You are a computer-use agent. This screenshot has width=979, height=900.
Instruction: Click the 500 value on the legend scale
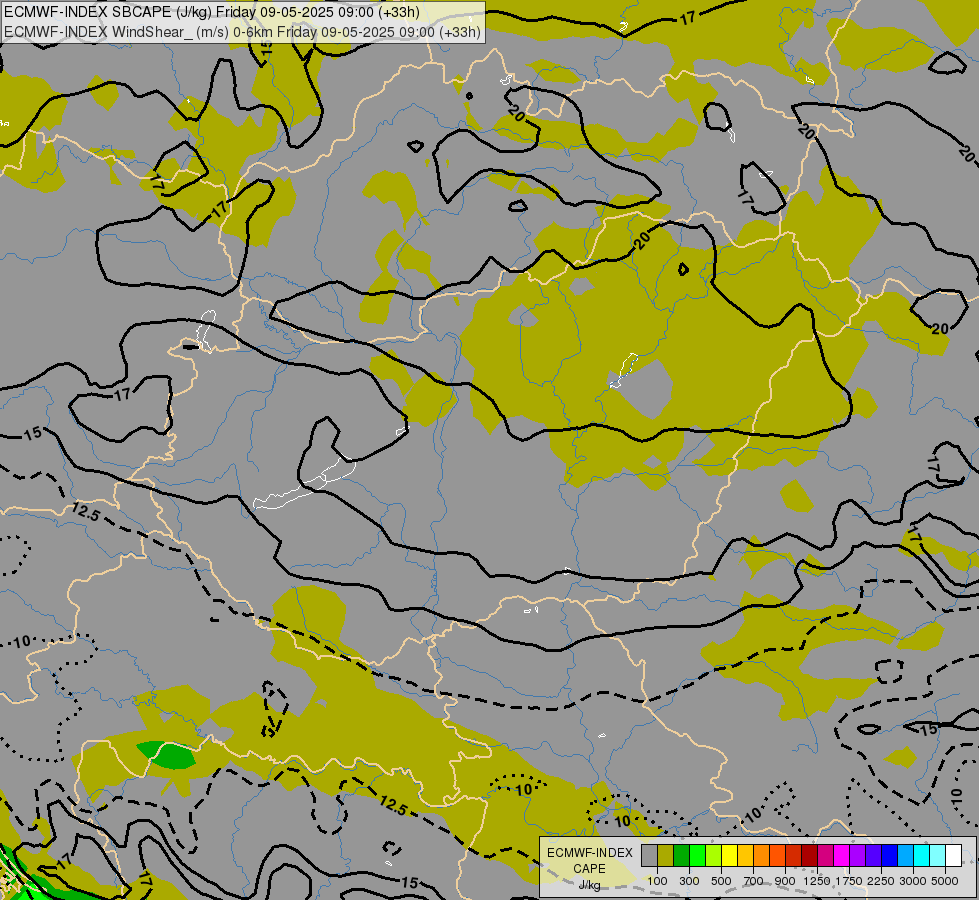(x=721, y=881)
